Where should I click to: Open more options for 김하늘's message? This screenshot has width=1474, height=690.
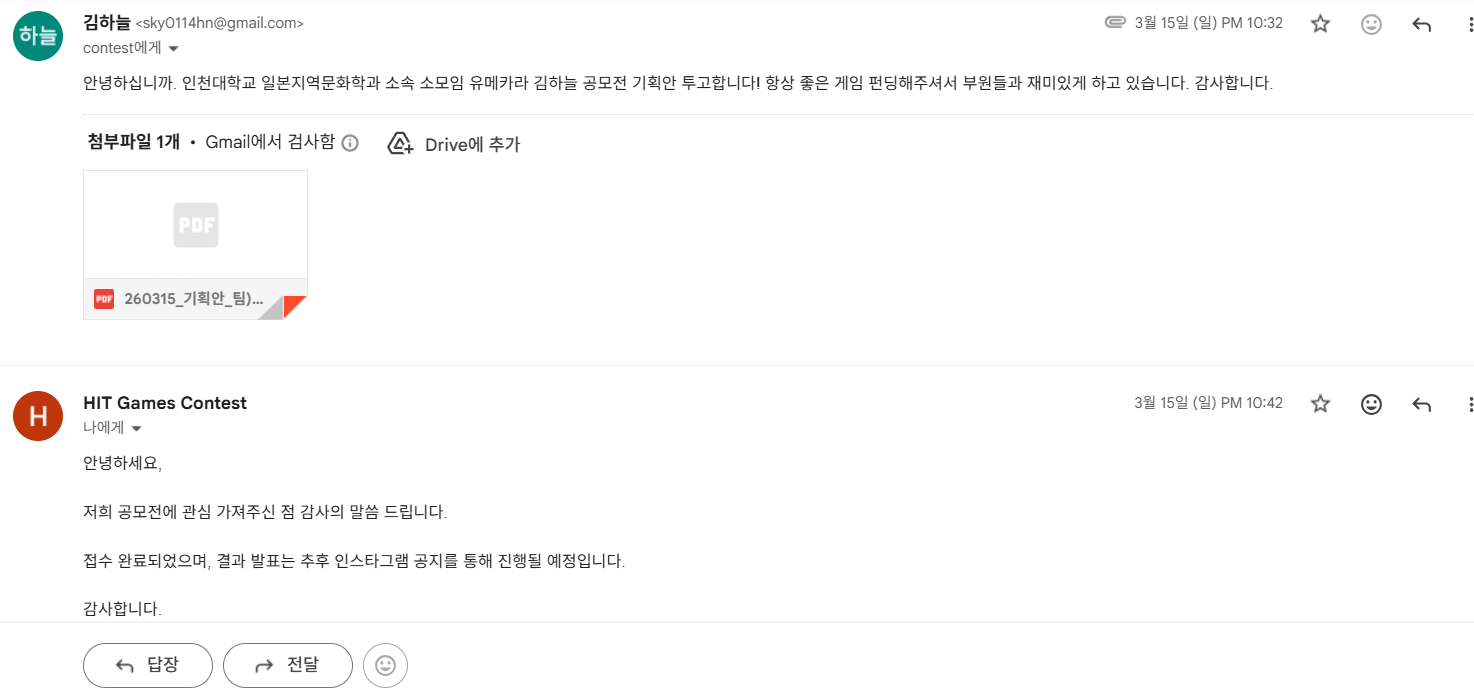pyautogui.click(x=1469, y=24)
